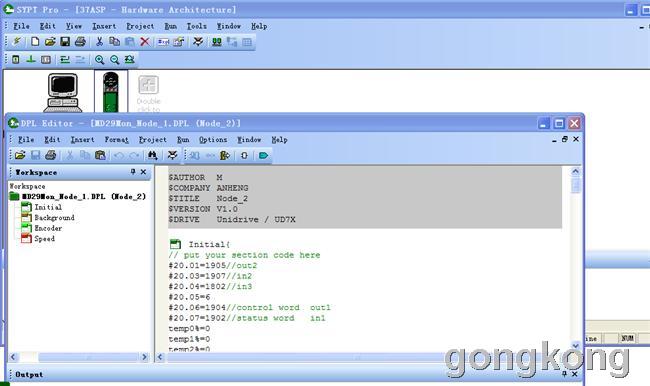Click the code editor scroll up arrow
Screen dimensions: 650x386
pos(575,171)
